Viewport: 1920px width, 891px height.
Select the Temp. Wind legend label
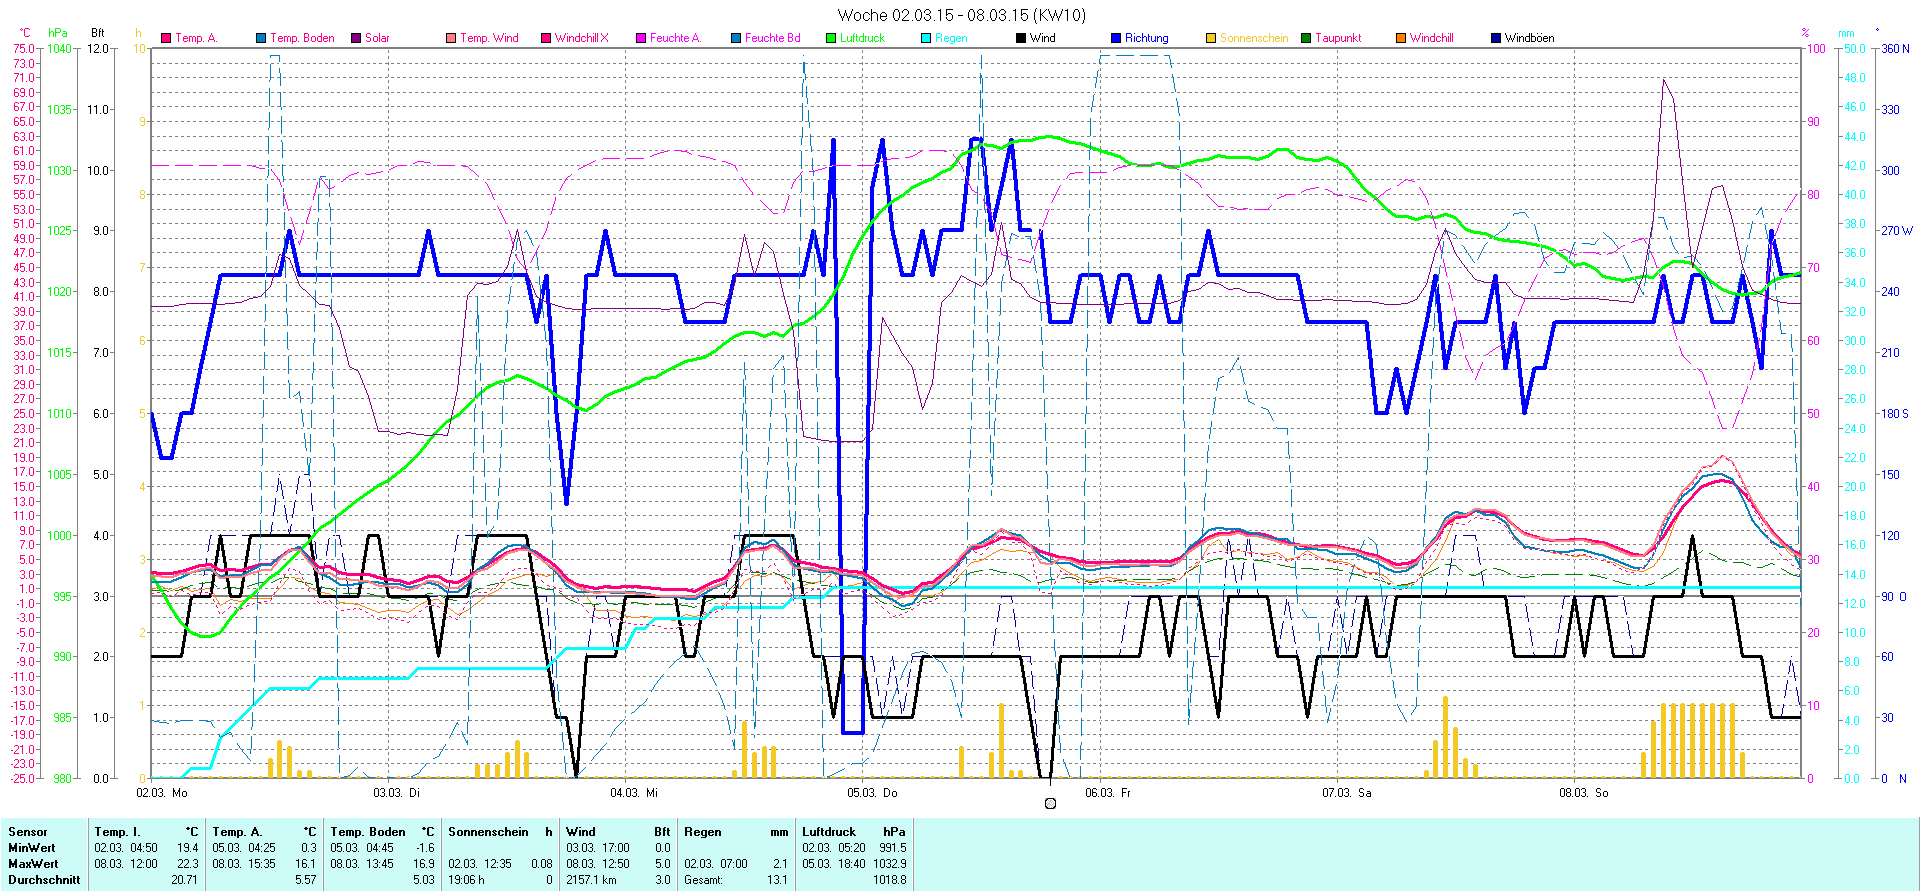489,38
